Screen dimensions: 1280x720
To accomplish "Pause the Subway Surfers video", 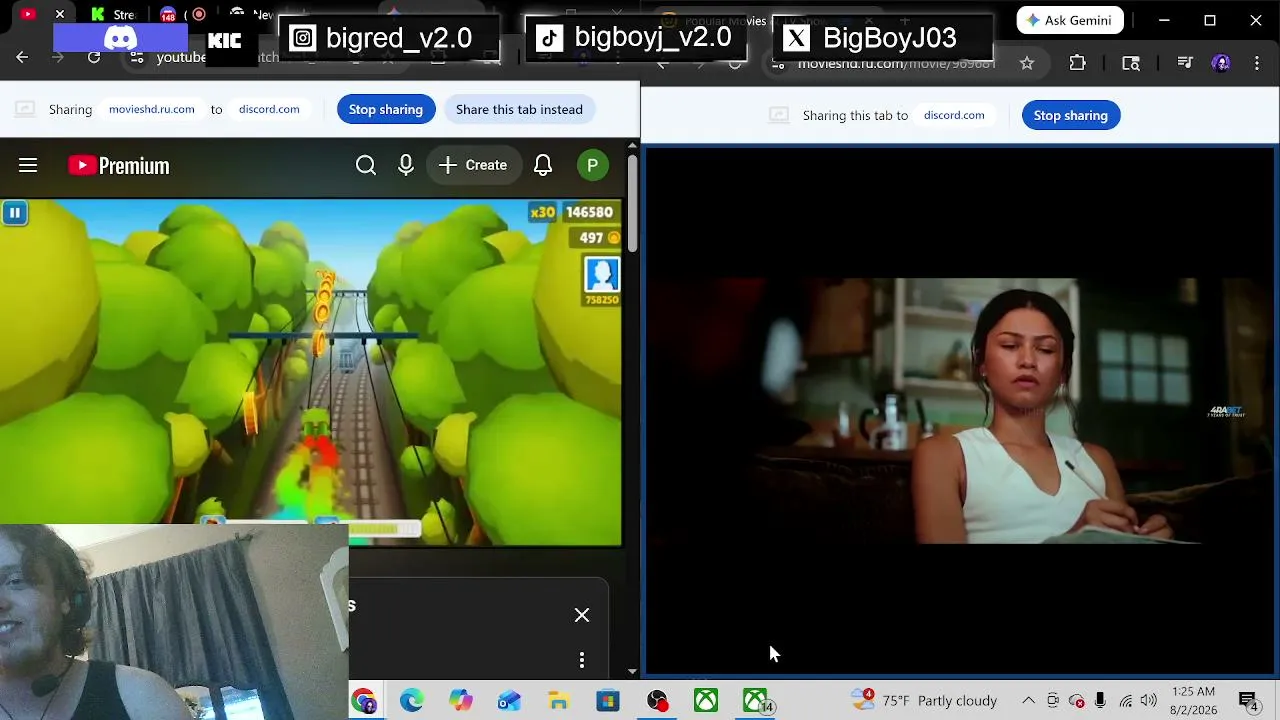I will [x=15, y=212].
